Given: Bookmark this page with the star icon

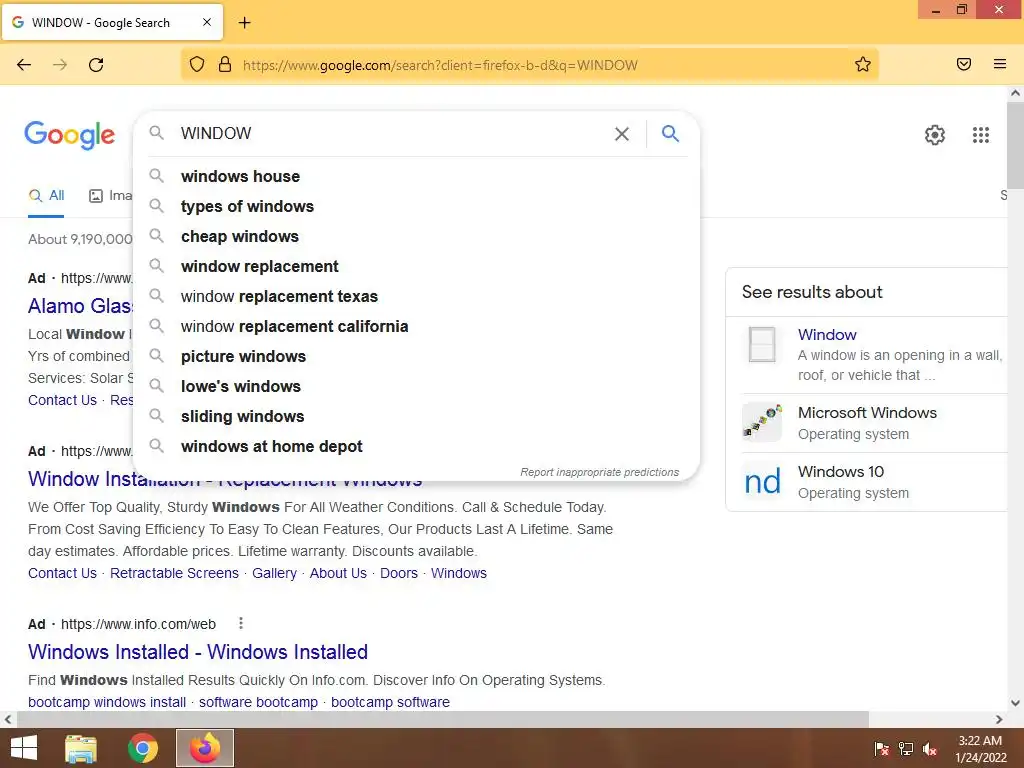Looking at the screenshot, I should coord(863,64).
